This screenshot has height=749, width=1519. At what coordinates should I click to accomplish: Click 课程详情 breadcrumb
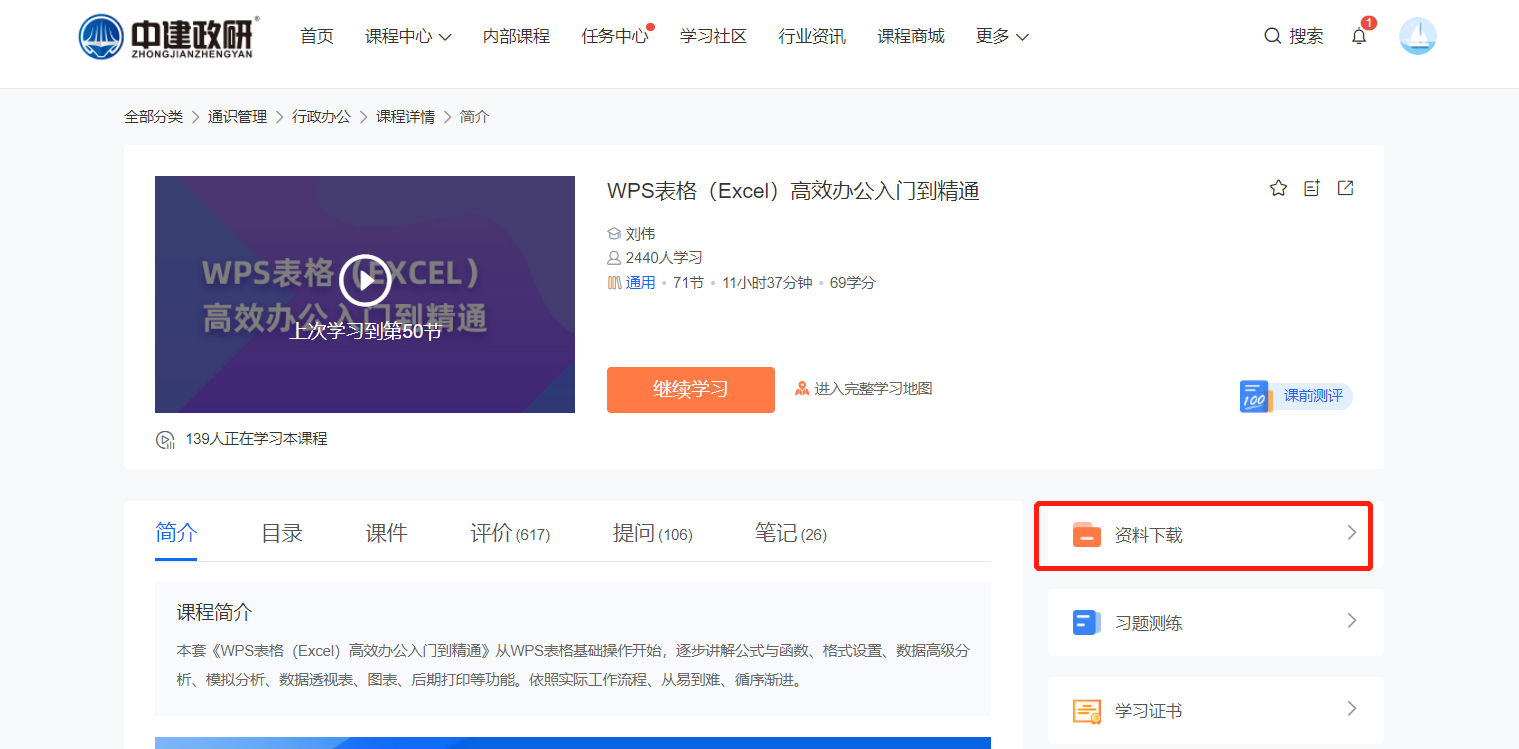(x=405, y=117)
